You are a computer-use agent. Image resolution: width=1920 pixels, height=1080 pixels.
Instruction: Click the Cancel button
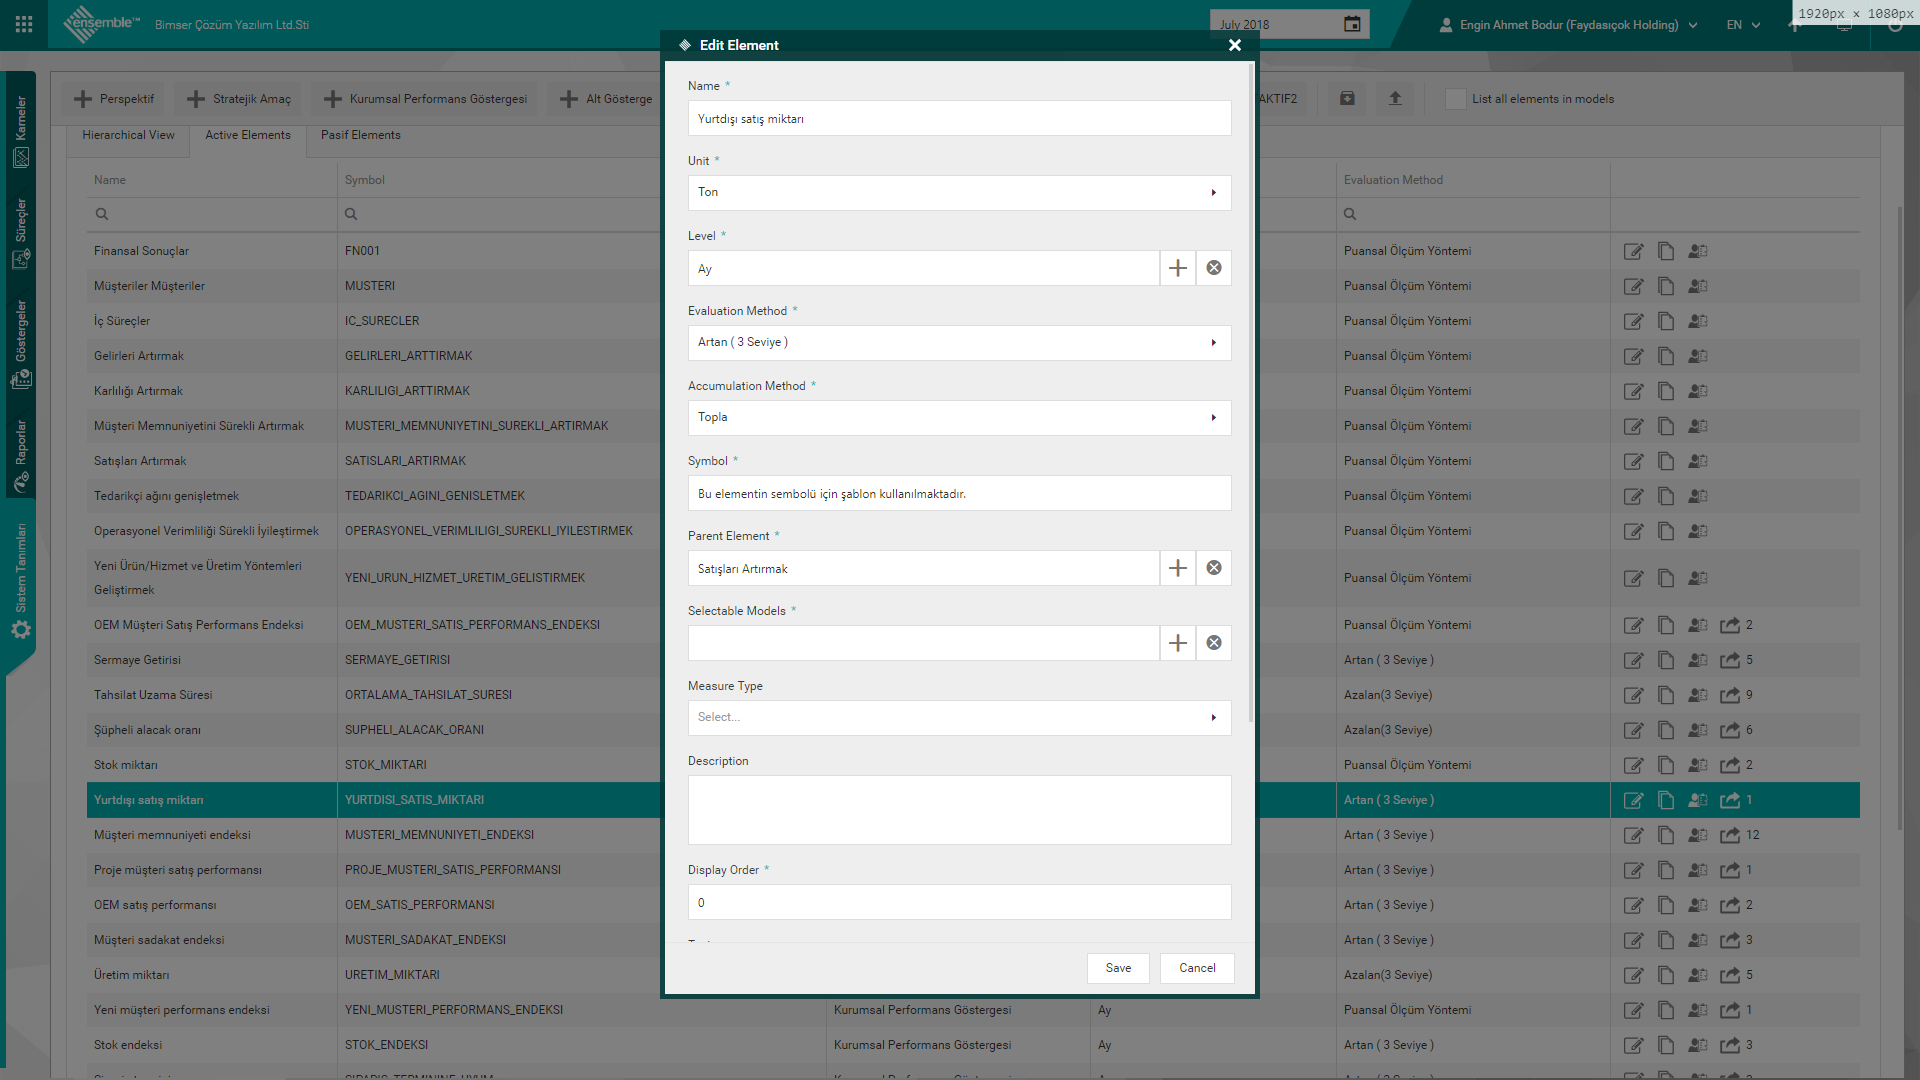(x=1197, y=968)
